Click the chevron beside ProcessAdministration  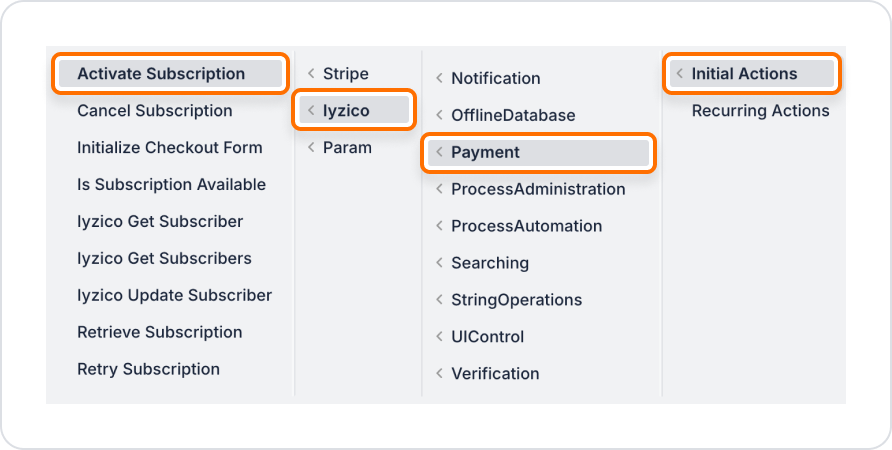439,189
